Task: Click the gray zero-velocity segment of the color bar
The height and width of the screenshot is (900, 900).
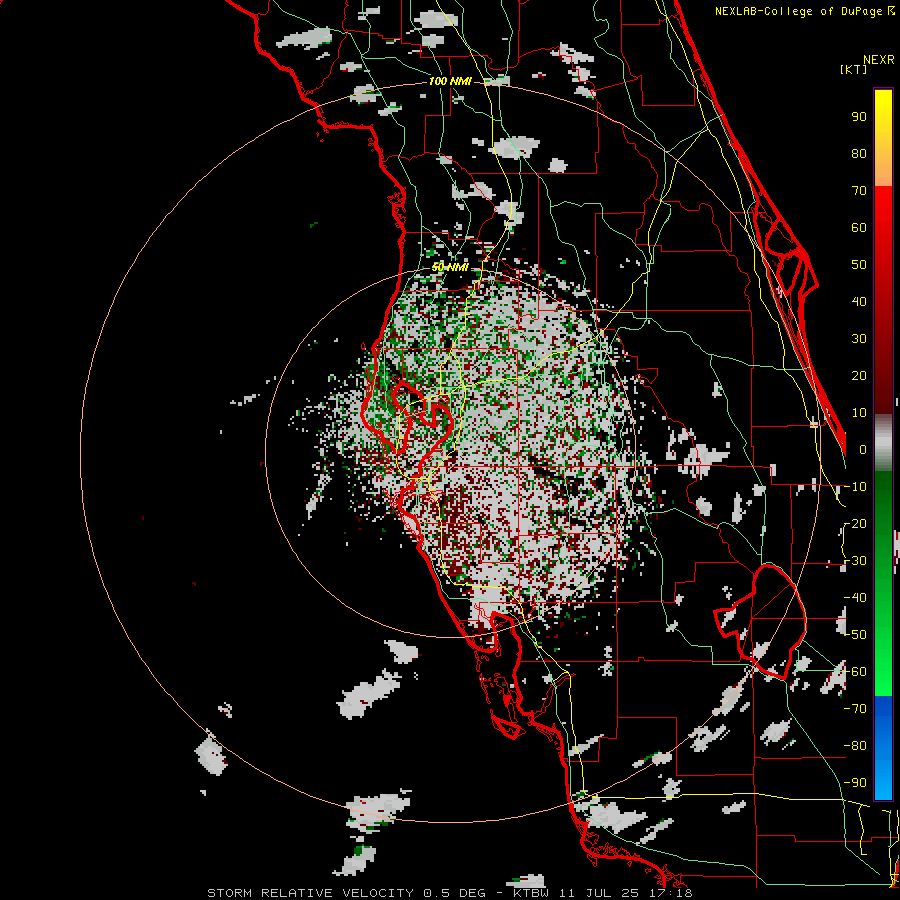Action: 883,442
